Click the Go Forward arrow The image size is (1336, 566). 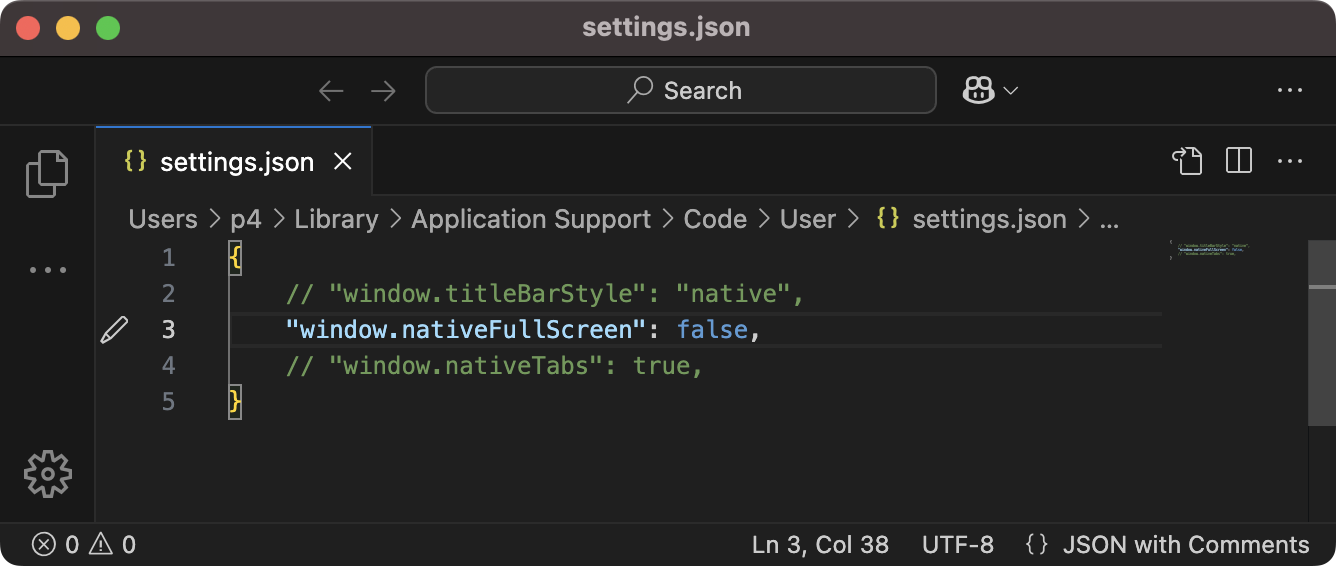tap(383, 91)
